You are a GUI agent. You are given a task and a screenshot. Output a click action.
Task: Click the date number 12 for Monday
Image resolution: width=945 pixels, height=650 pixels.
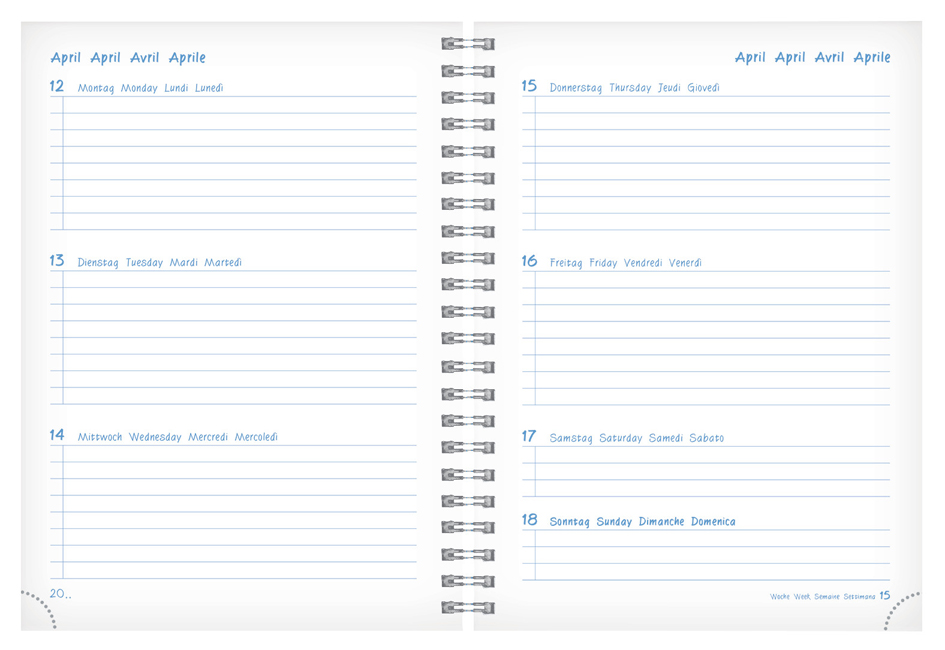tap(57, 87)
